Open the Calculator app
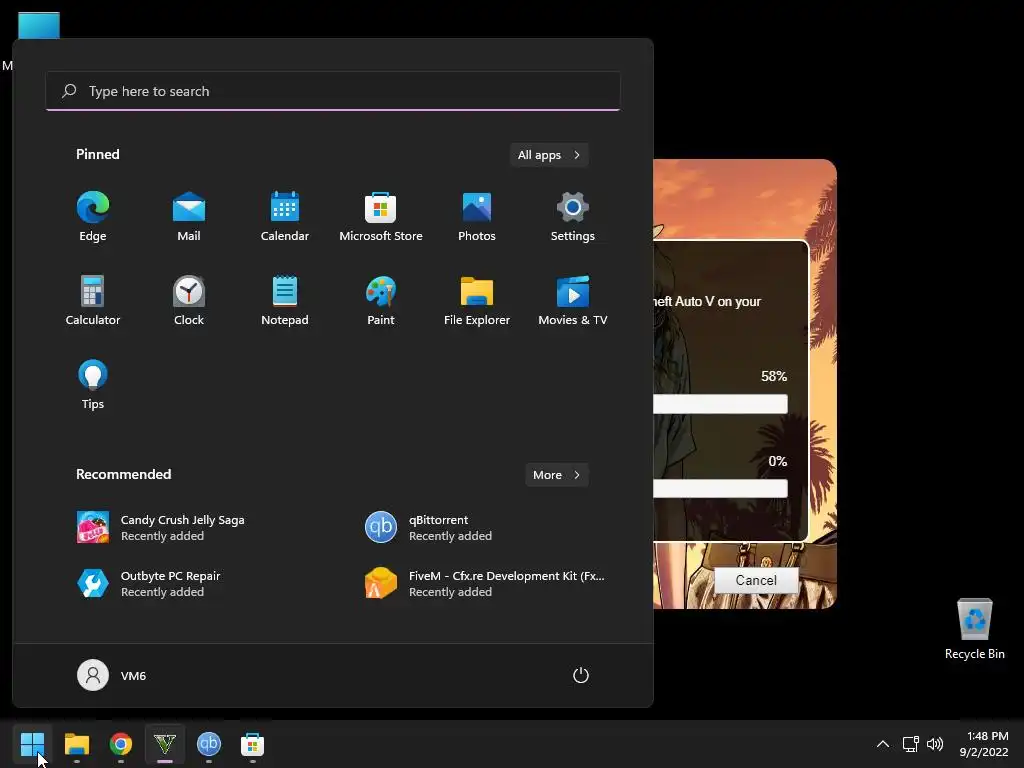This screenshot has height=768, width=1024. click(93, 301)
